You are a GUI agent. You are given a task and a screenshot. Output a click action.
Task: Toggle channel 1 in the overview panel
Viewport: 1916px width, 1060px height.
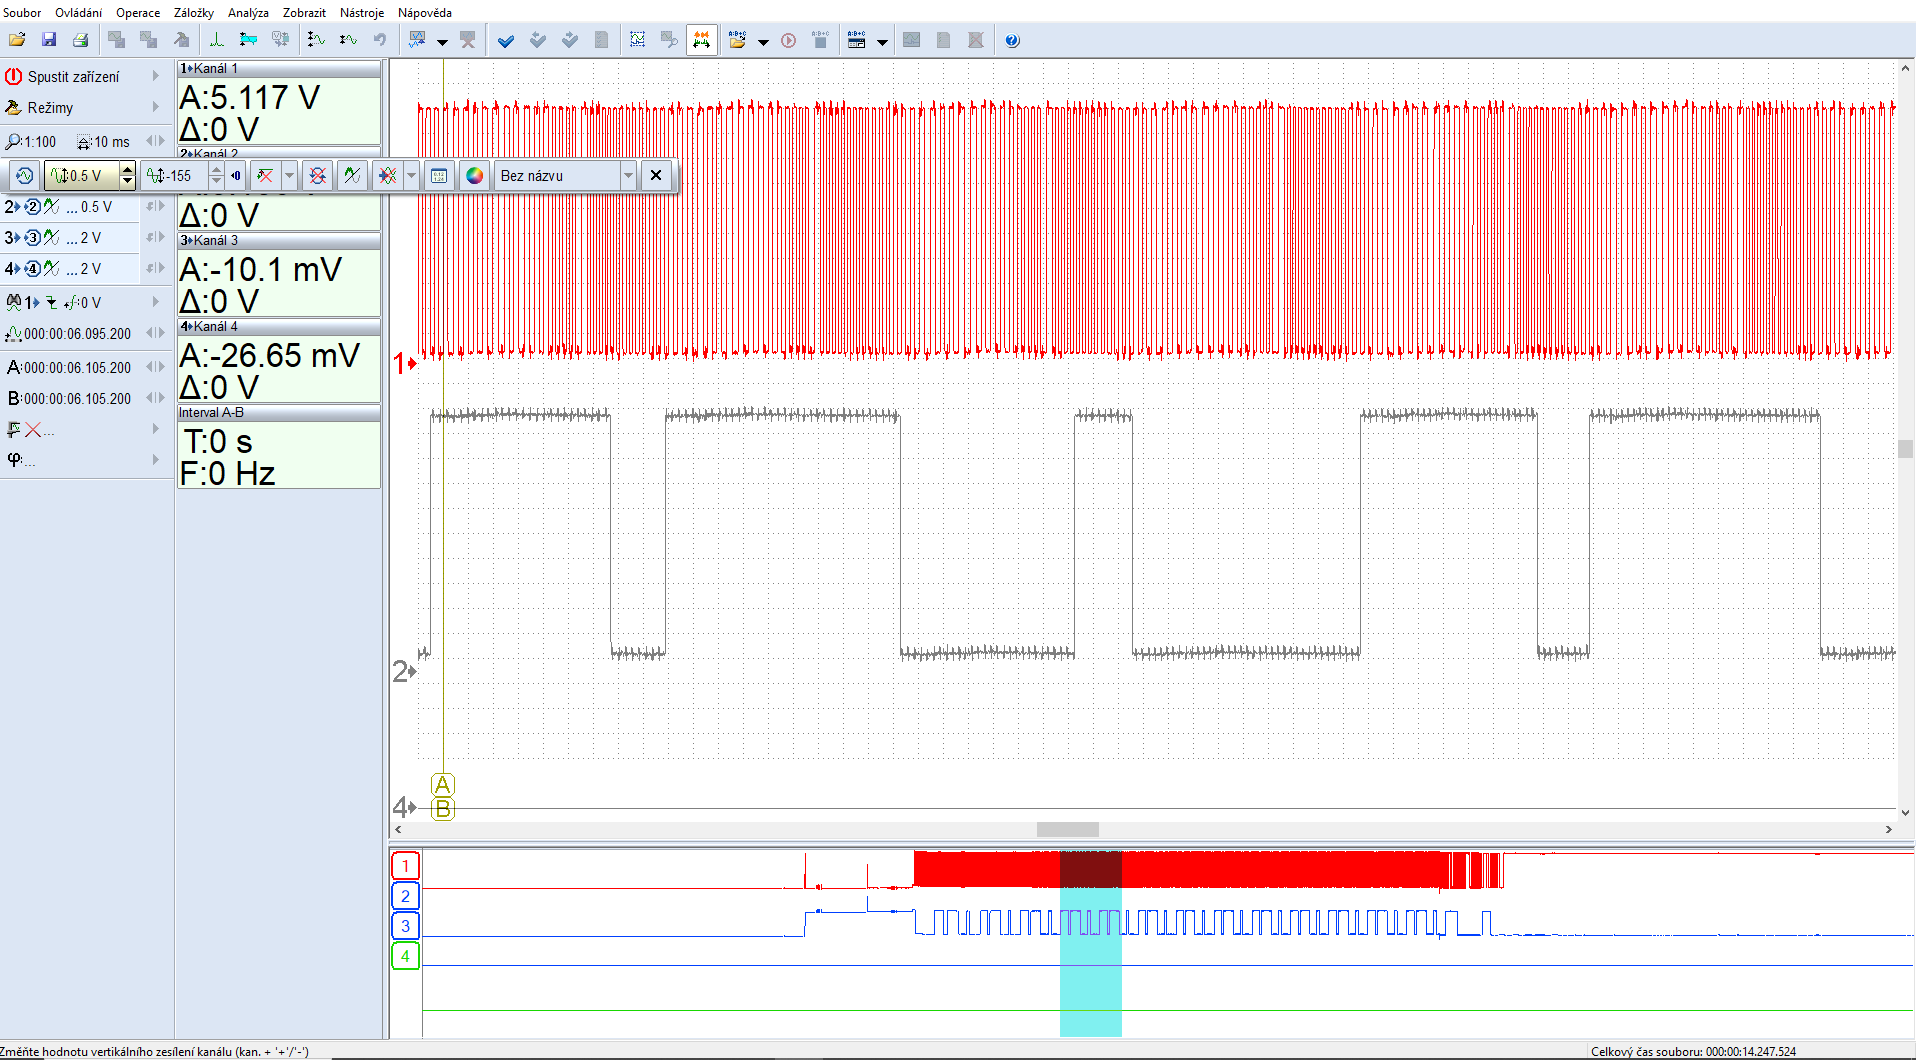point(405,866)
